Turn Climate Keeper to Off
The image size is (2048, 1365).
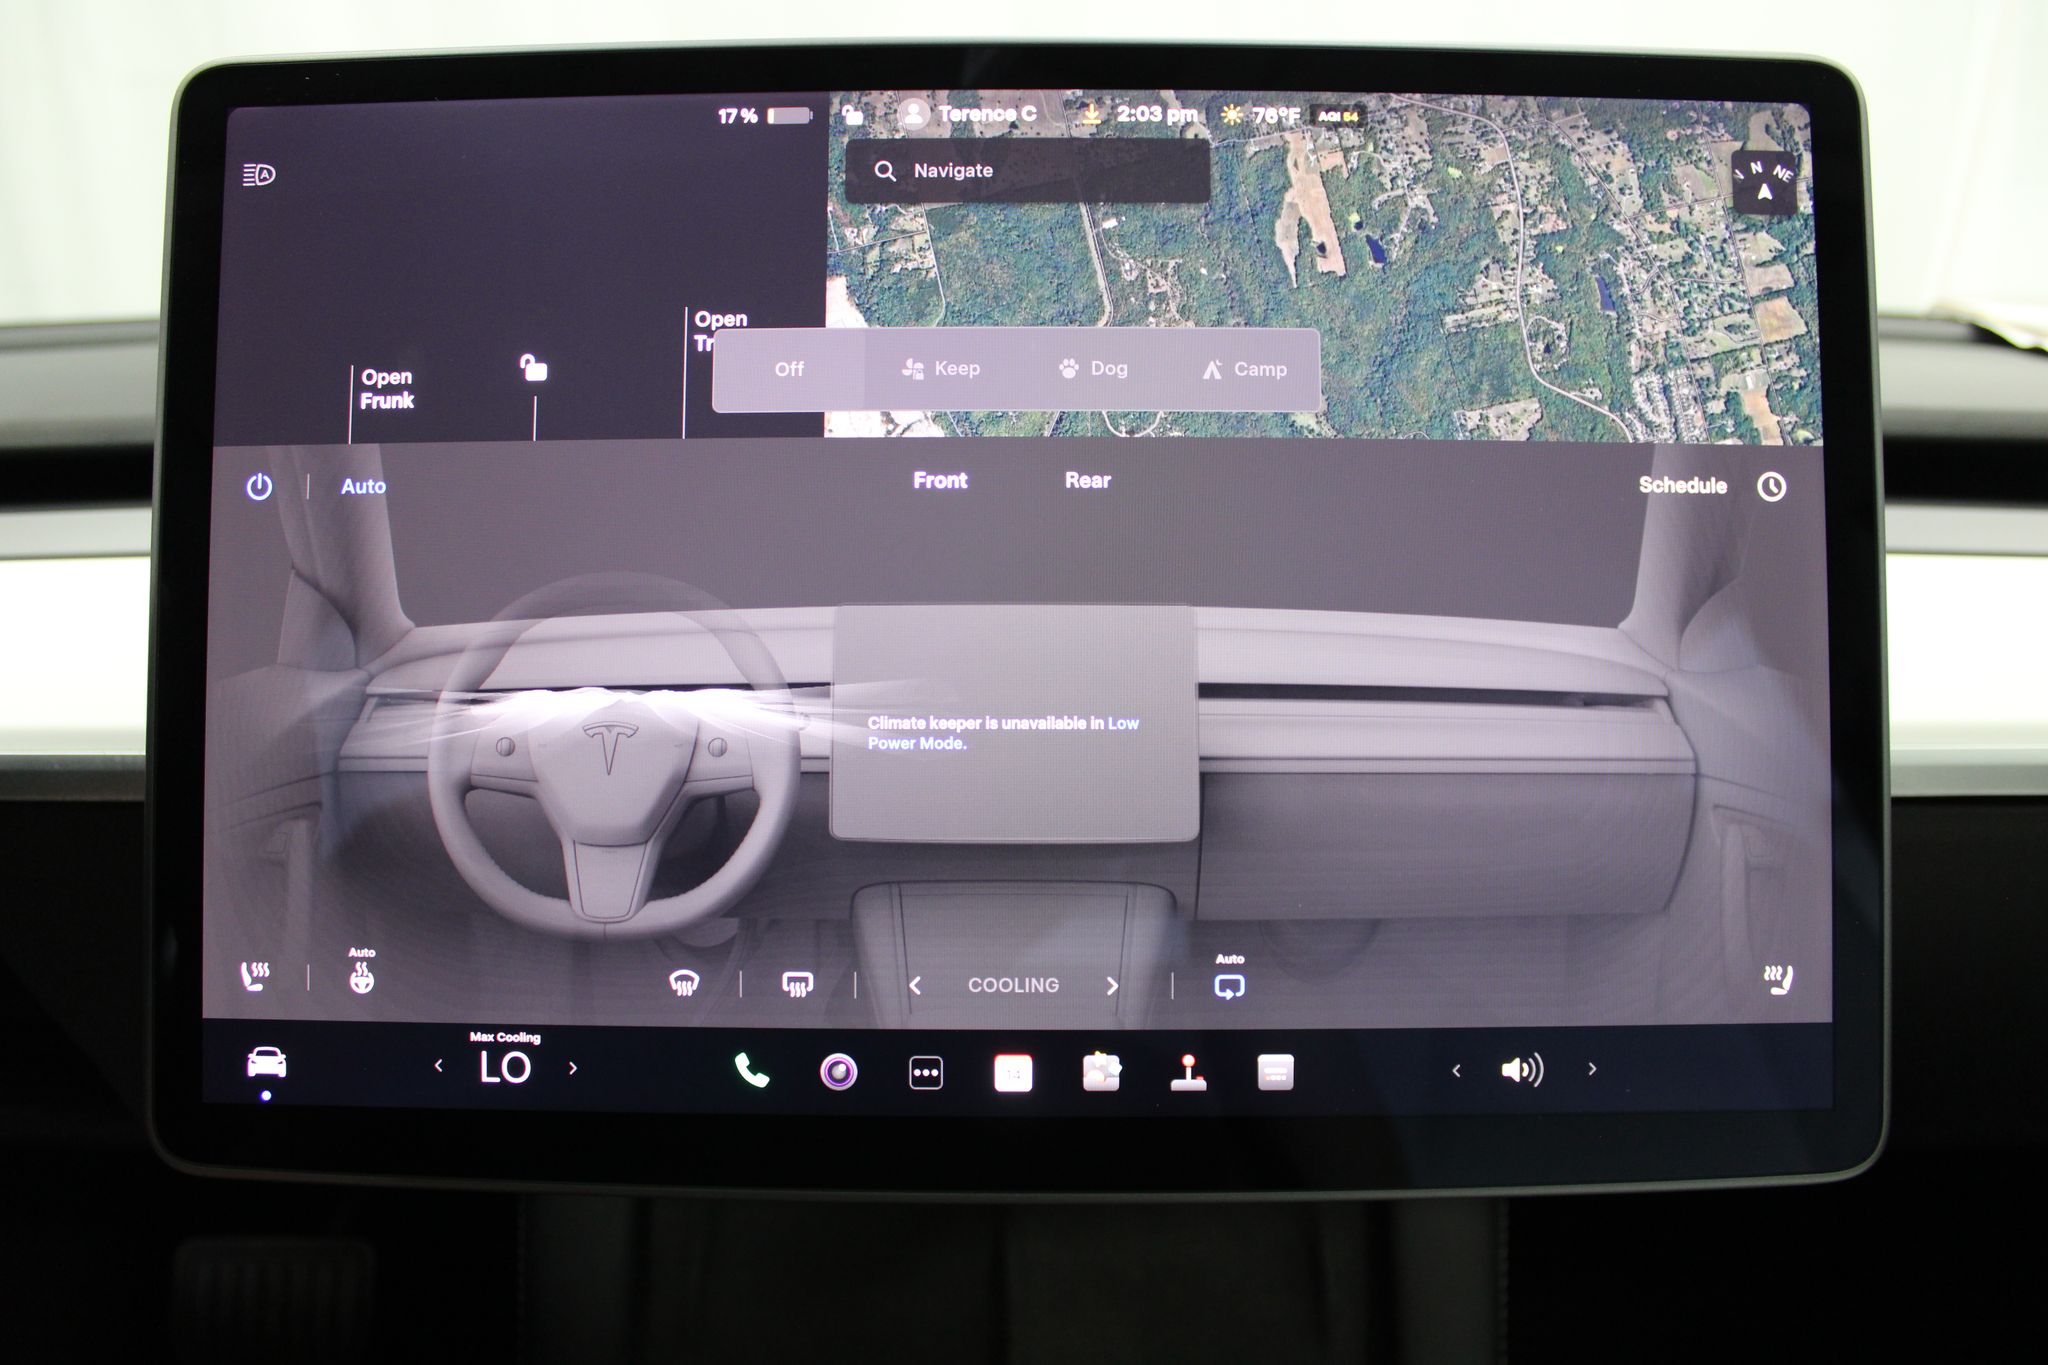(789, 369)
